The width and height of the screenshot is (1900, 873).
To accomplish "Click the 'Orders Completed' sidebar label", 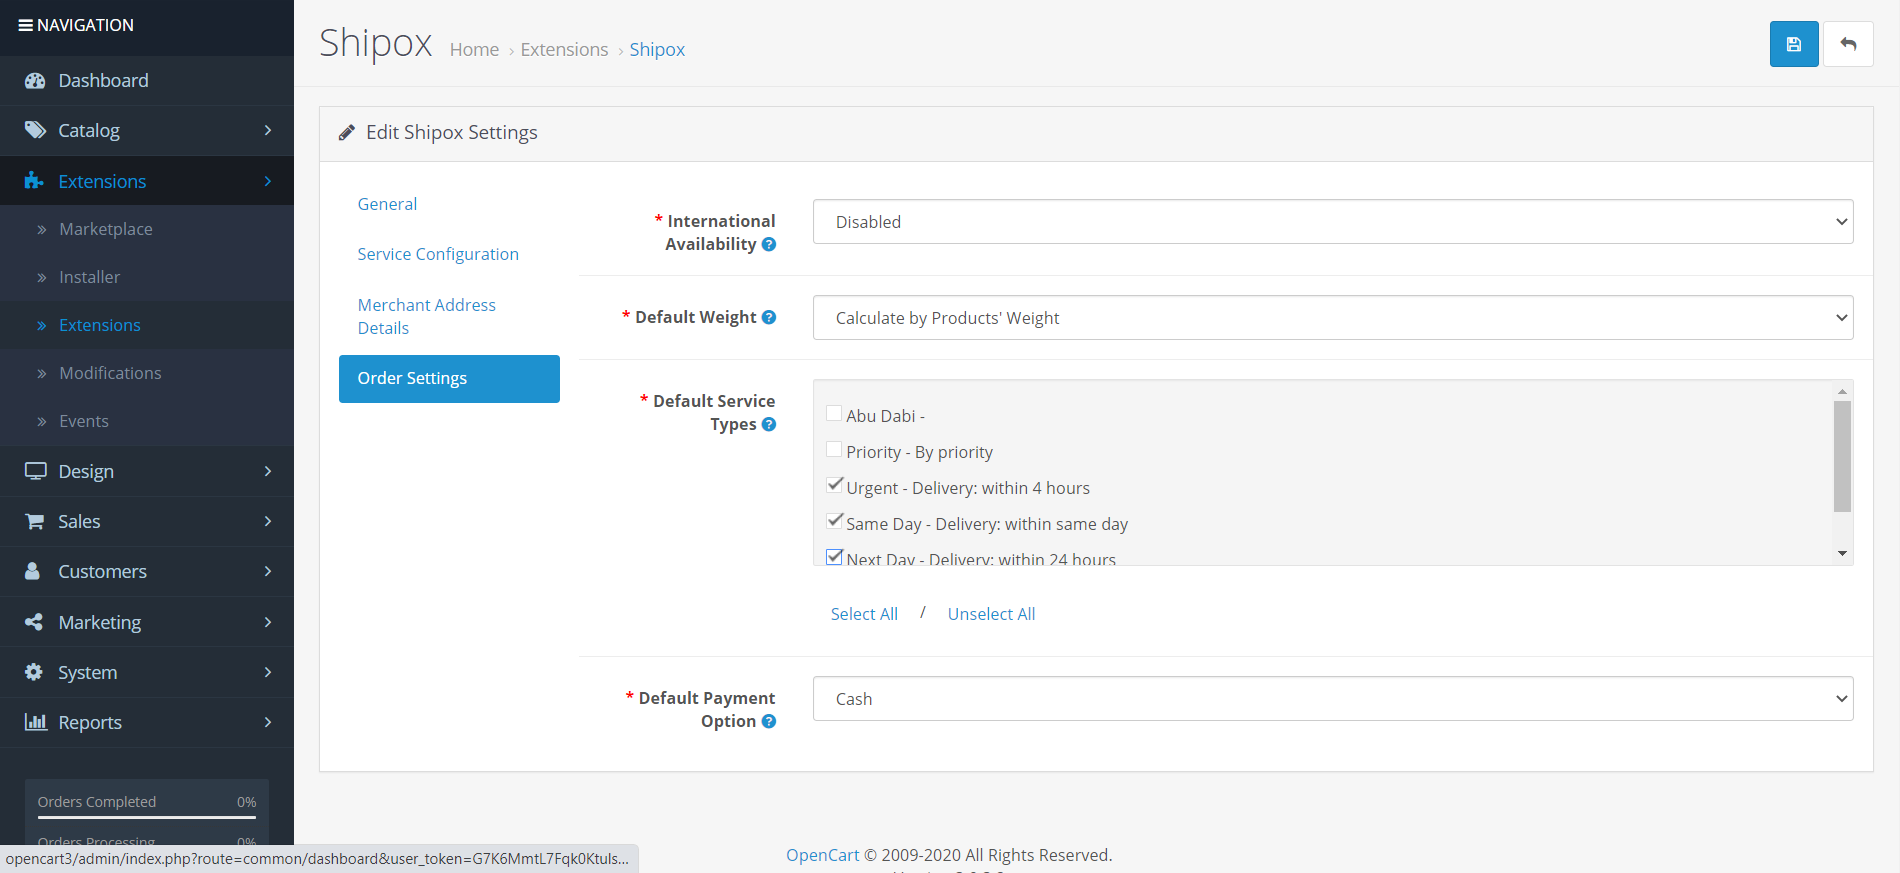I will [97, 802].
